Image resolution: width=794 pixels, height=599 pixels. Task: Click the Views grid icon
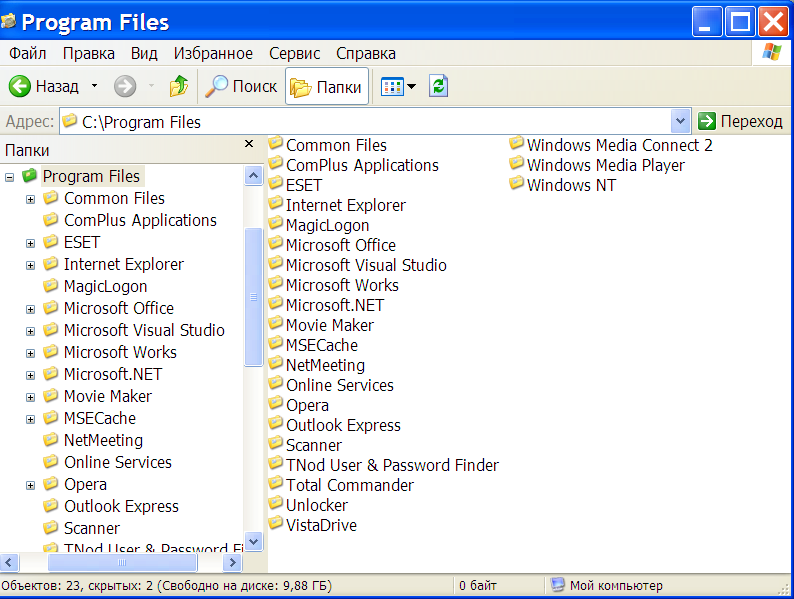(x=392, y=87)
